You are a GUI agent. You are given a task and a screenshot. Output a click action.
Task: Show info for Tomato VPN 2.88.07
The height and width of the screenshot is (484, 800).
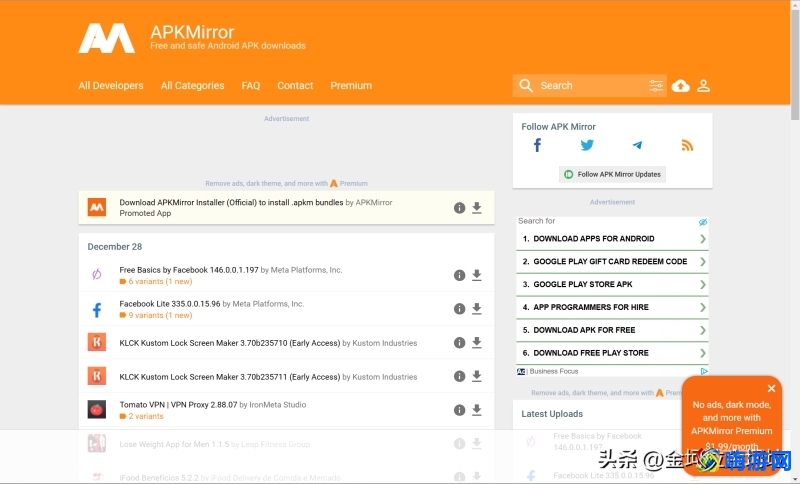point(459,410)
